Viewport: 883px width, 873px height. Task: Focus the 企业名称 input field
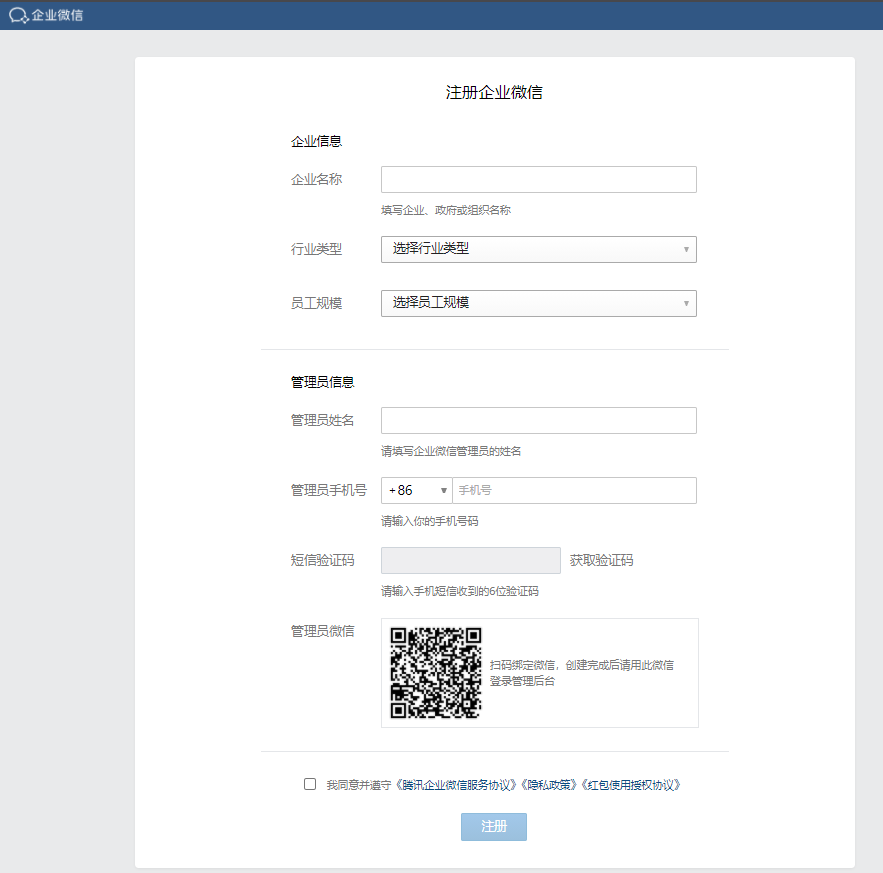coord(538,180)
